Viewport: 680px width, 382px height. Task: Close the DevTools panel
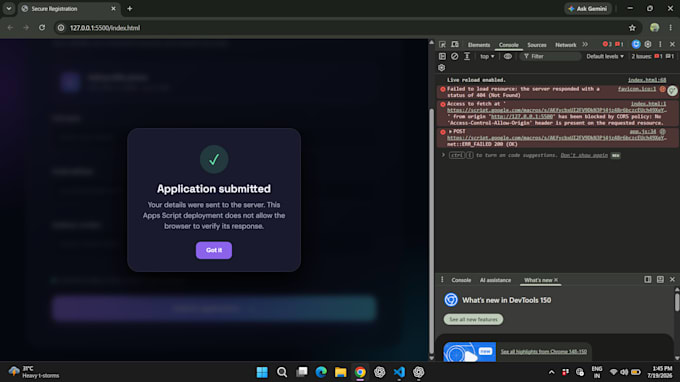672,44
